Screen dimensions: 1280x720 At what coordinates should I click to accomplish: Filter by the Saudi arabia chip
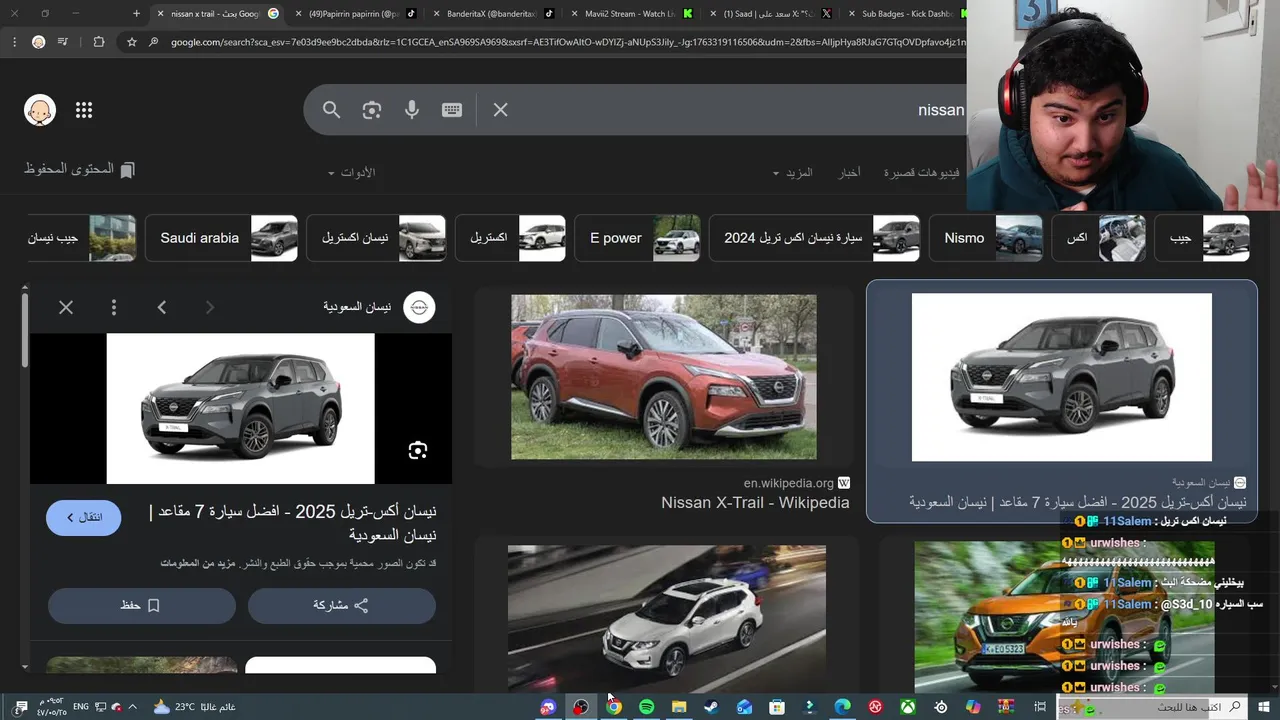(x=221, y=238)
